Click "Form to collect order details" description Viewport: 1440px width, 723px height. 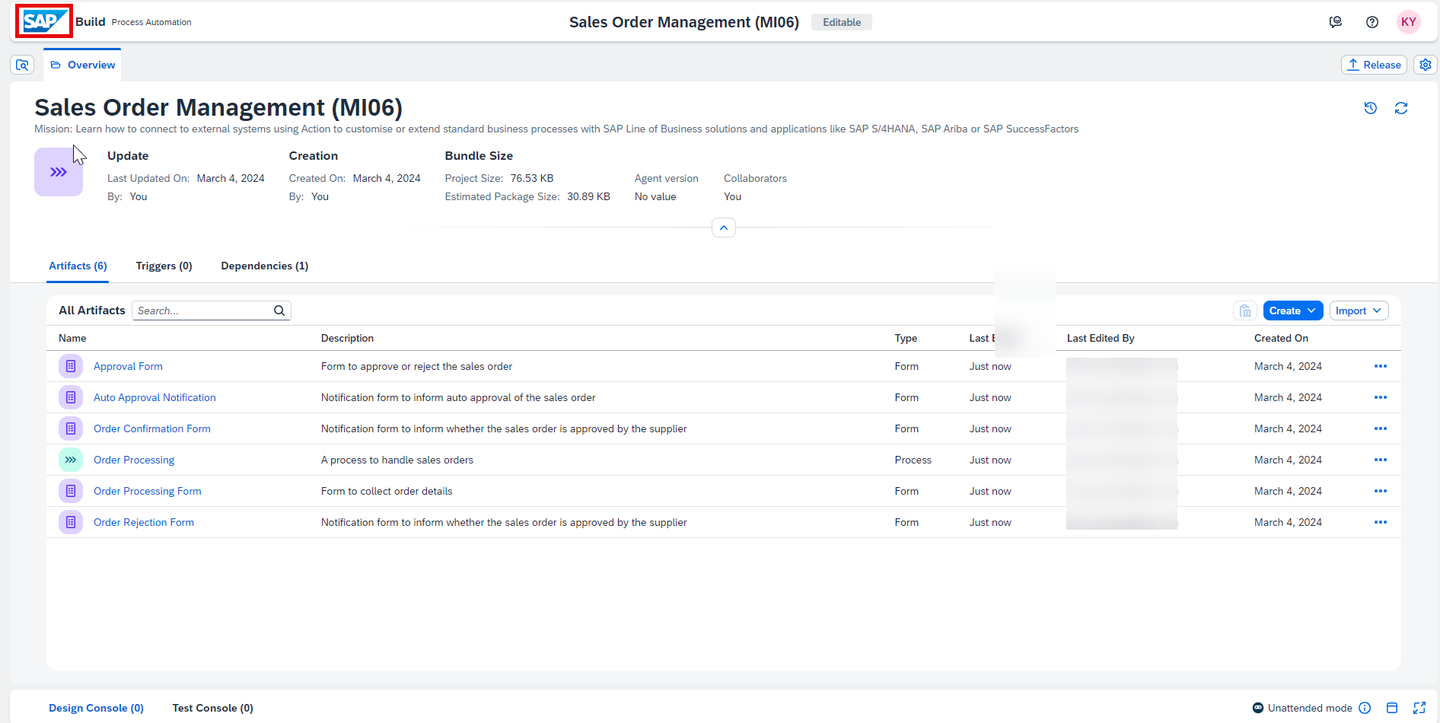(x=387, y=491)
